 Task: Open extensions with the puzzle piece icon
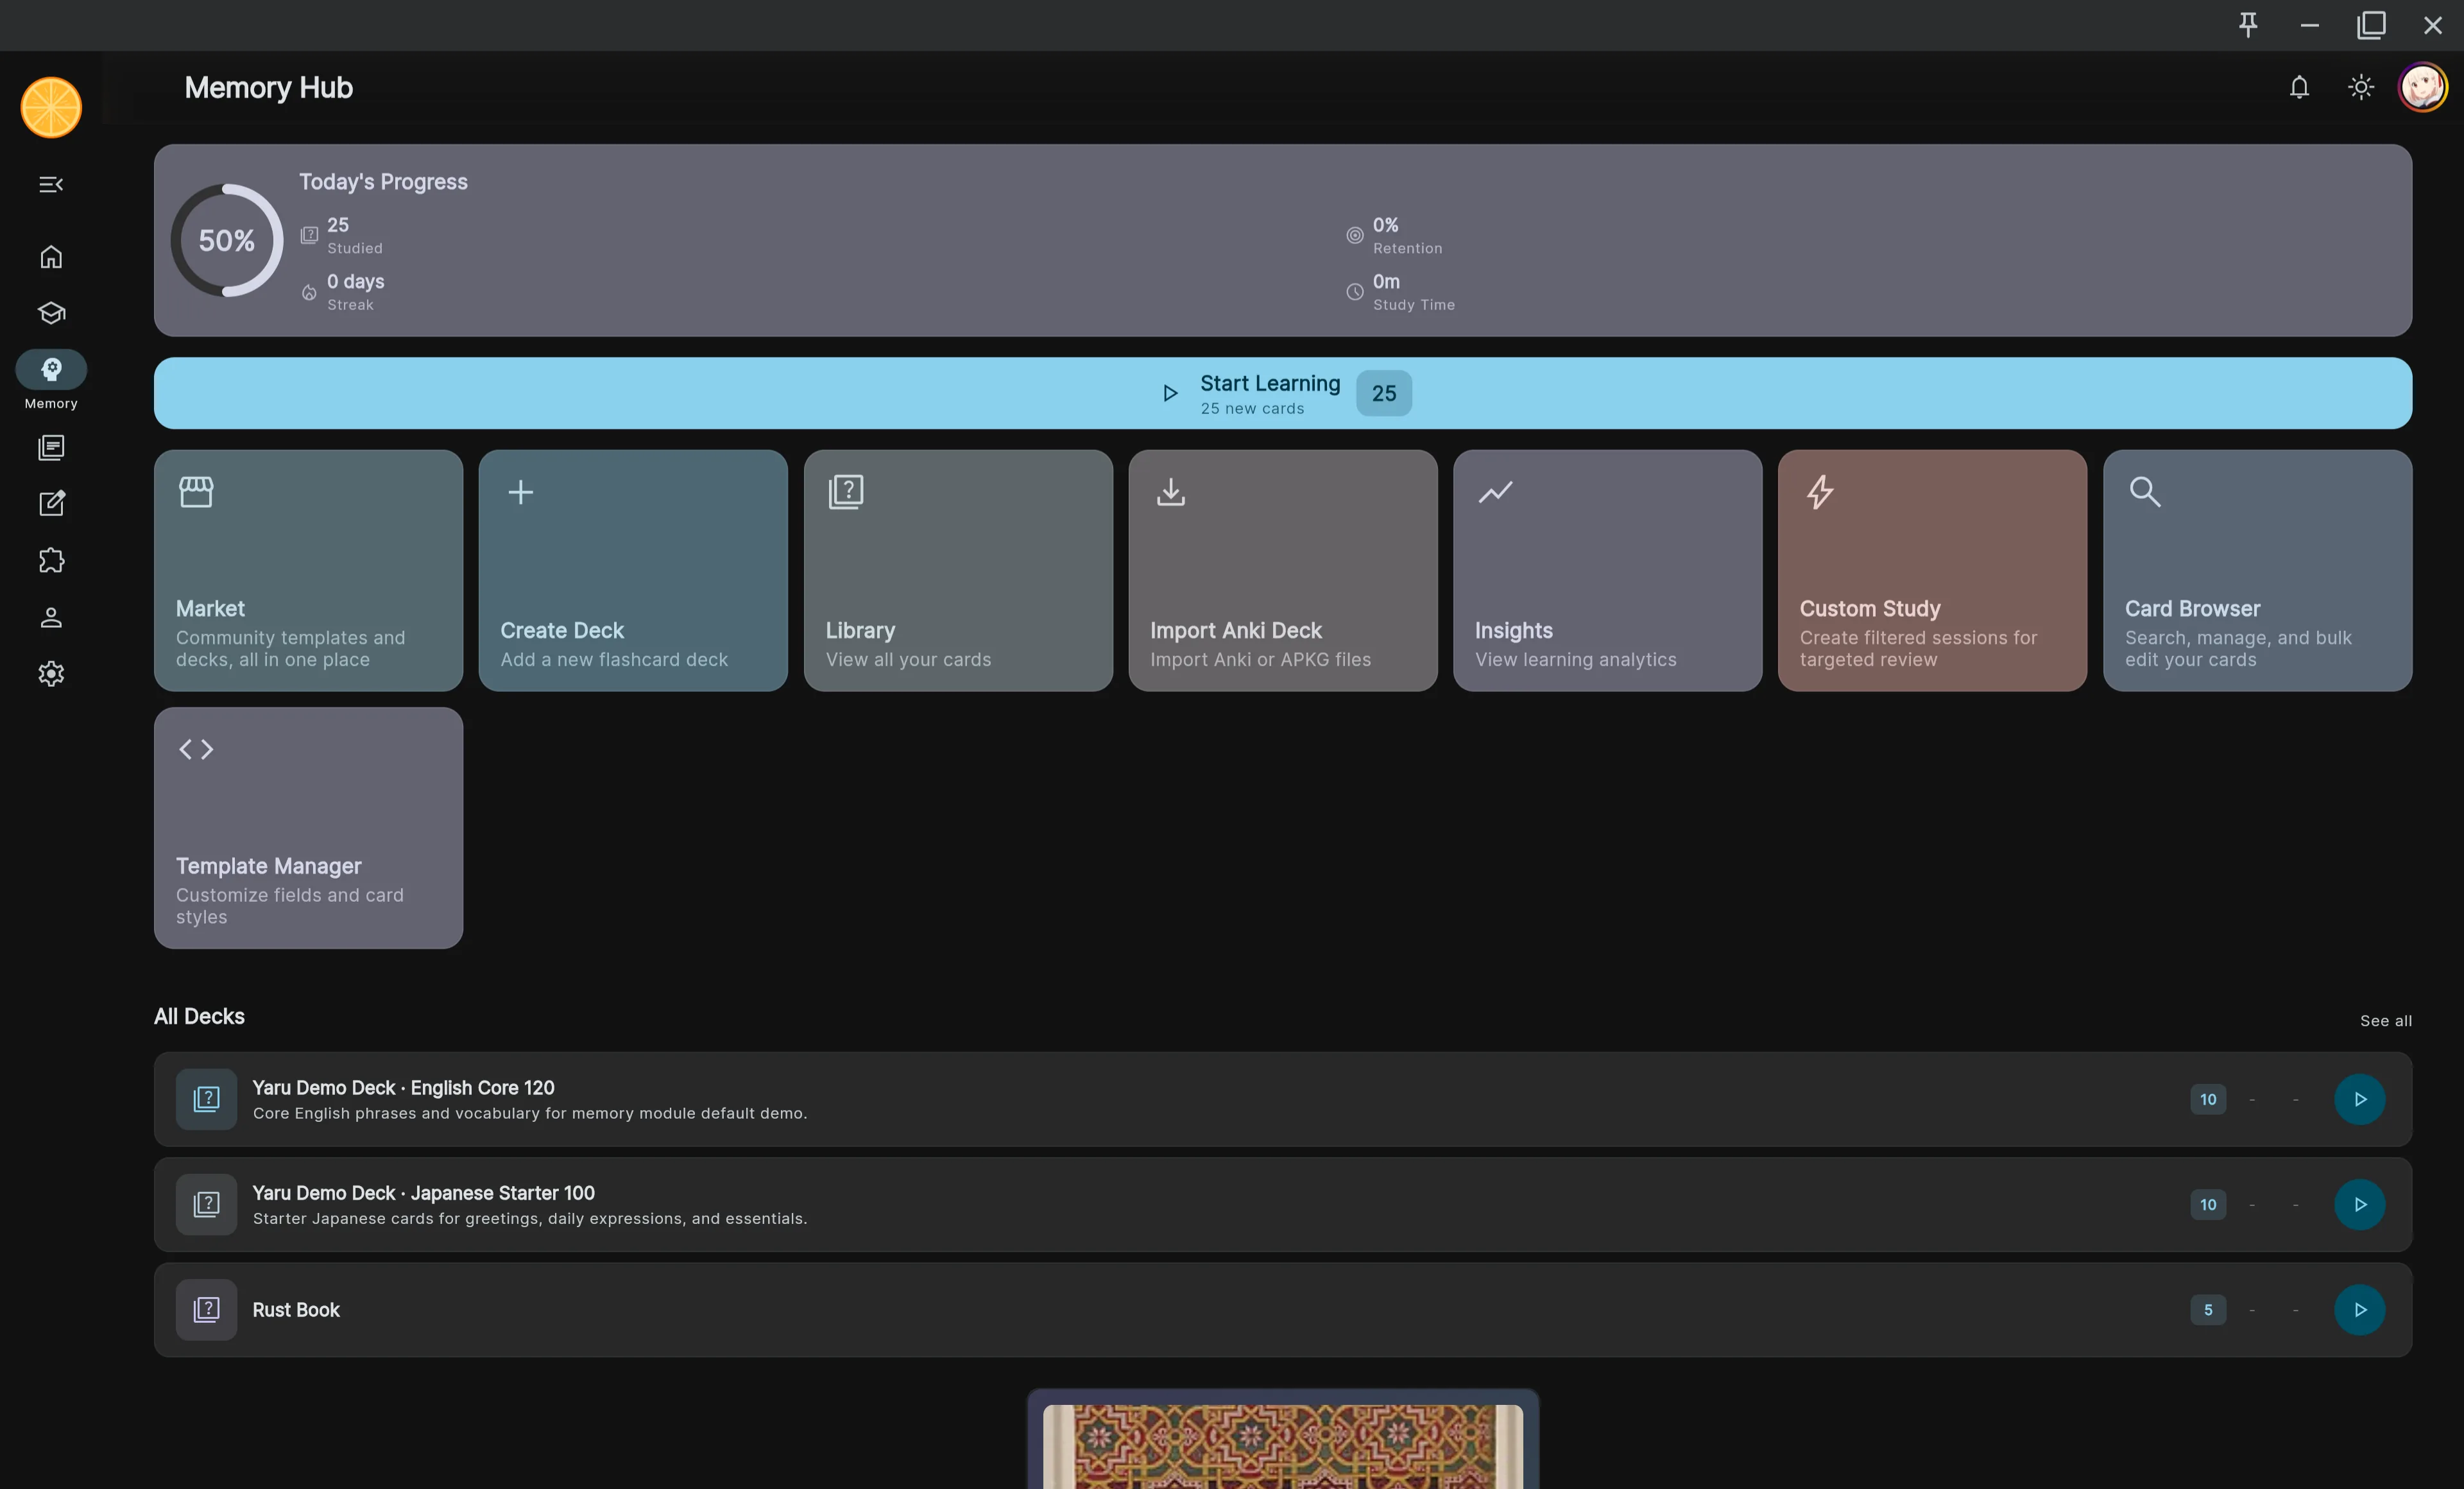click(51, 560)
